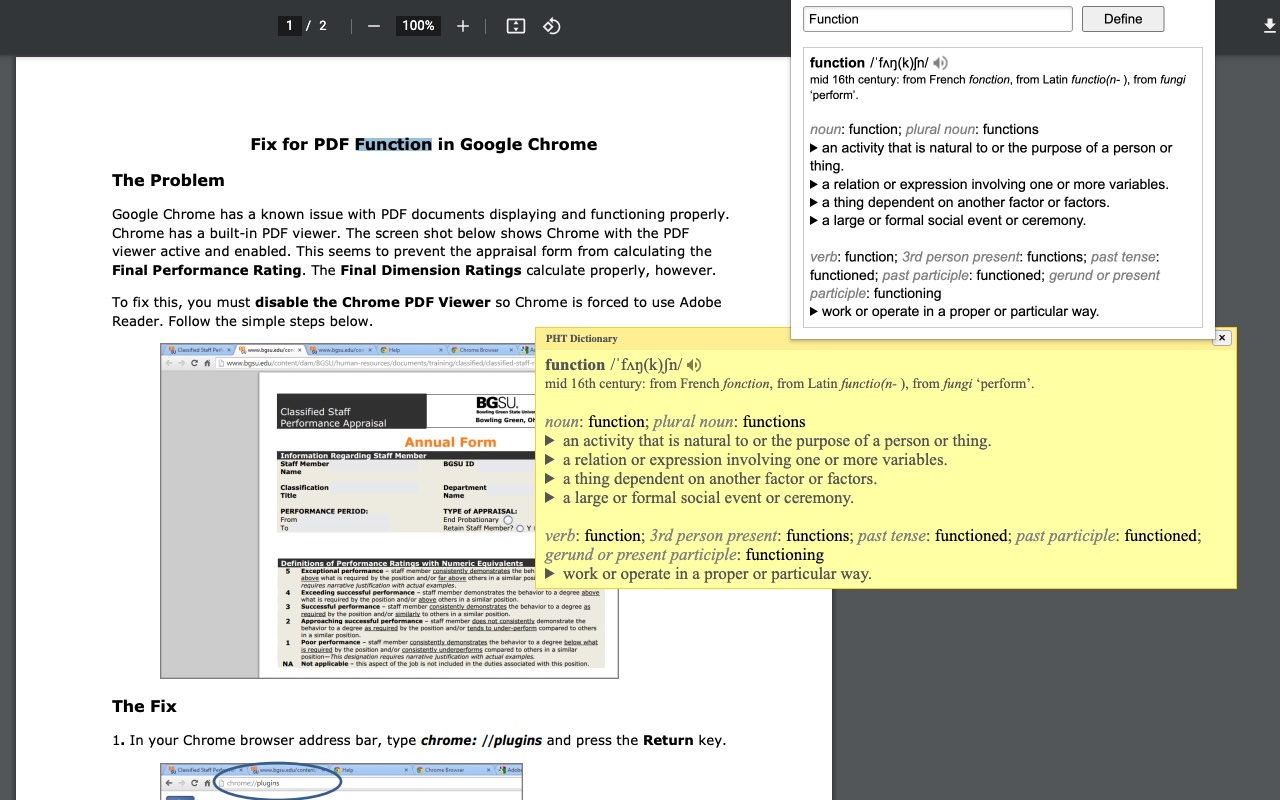Zoom in with the plus button
This screenshot has width=1280, height=800.
point(463,26)
